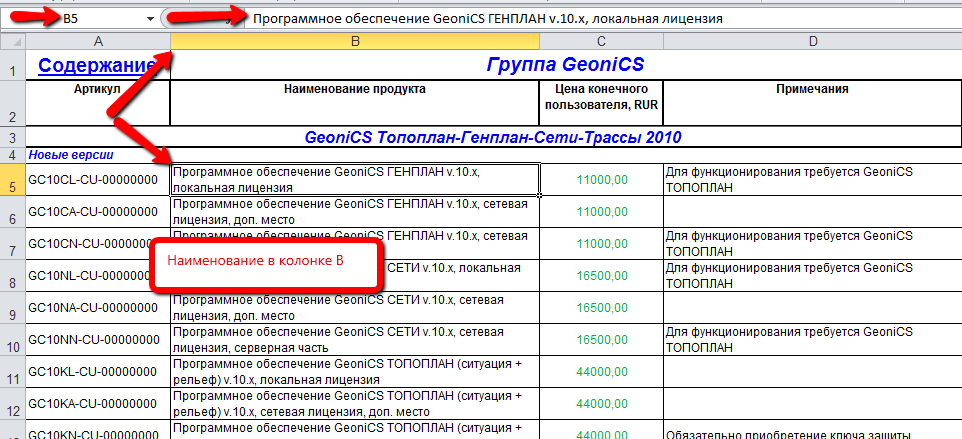Select column B header
This screenshot has height=439, width=962.
[x=355, y=41]
